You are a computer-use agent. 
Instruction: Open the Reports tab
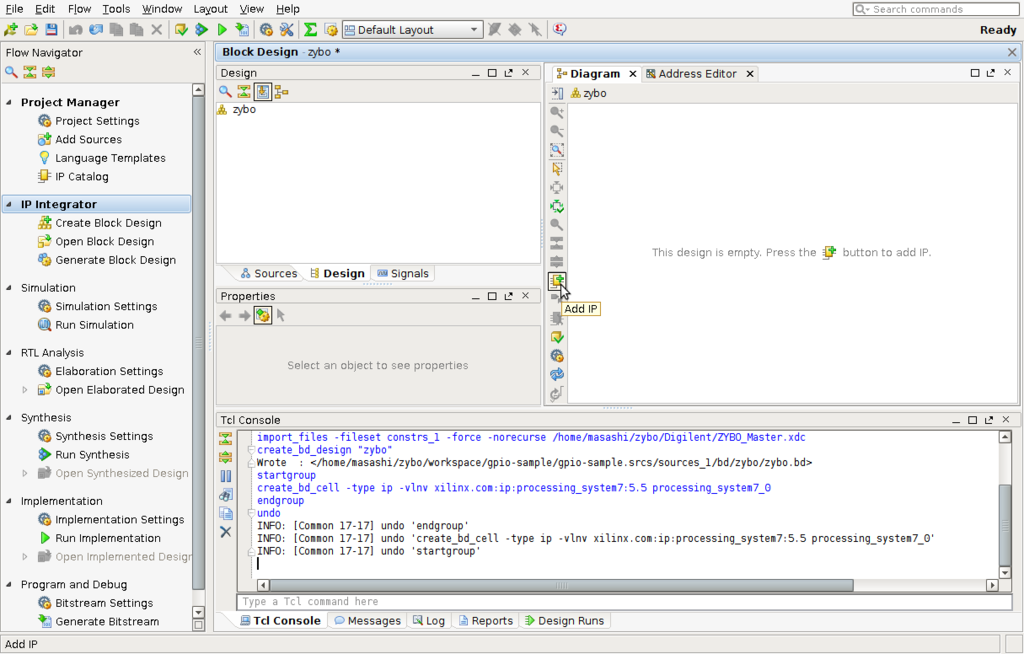[x=486, y=620]
